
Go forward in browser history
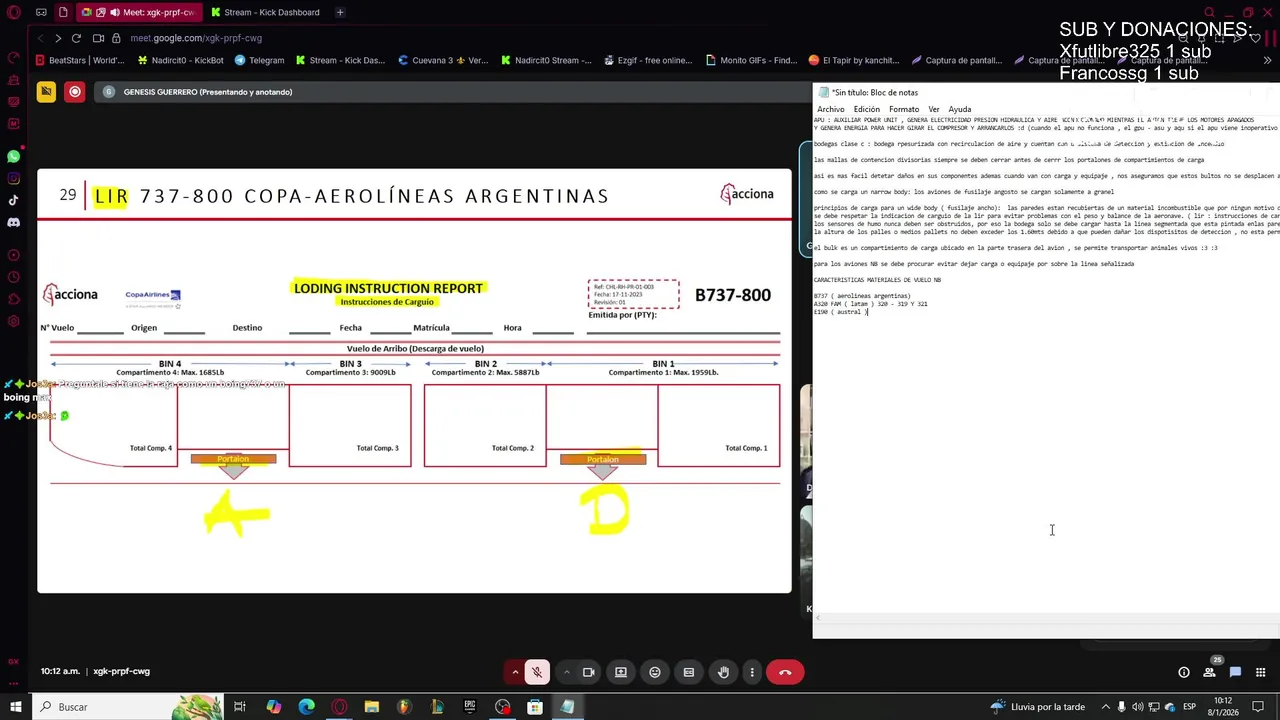[x=58, y=38]
